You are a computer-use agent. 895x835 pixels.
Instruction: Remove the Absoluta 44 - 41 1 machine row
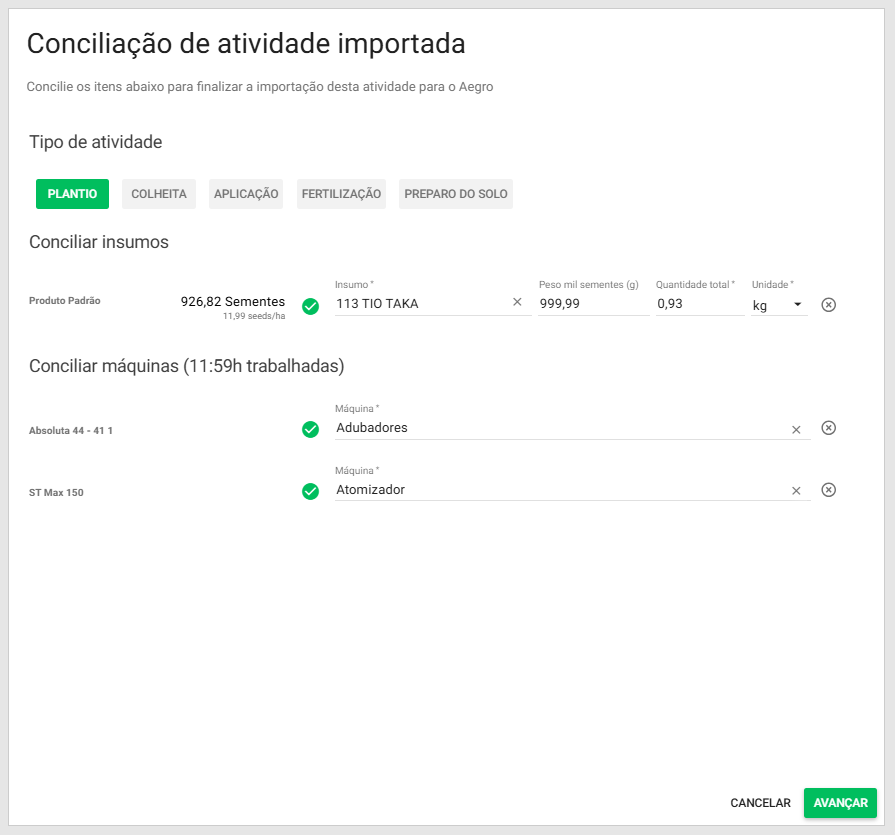[828, 428]
